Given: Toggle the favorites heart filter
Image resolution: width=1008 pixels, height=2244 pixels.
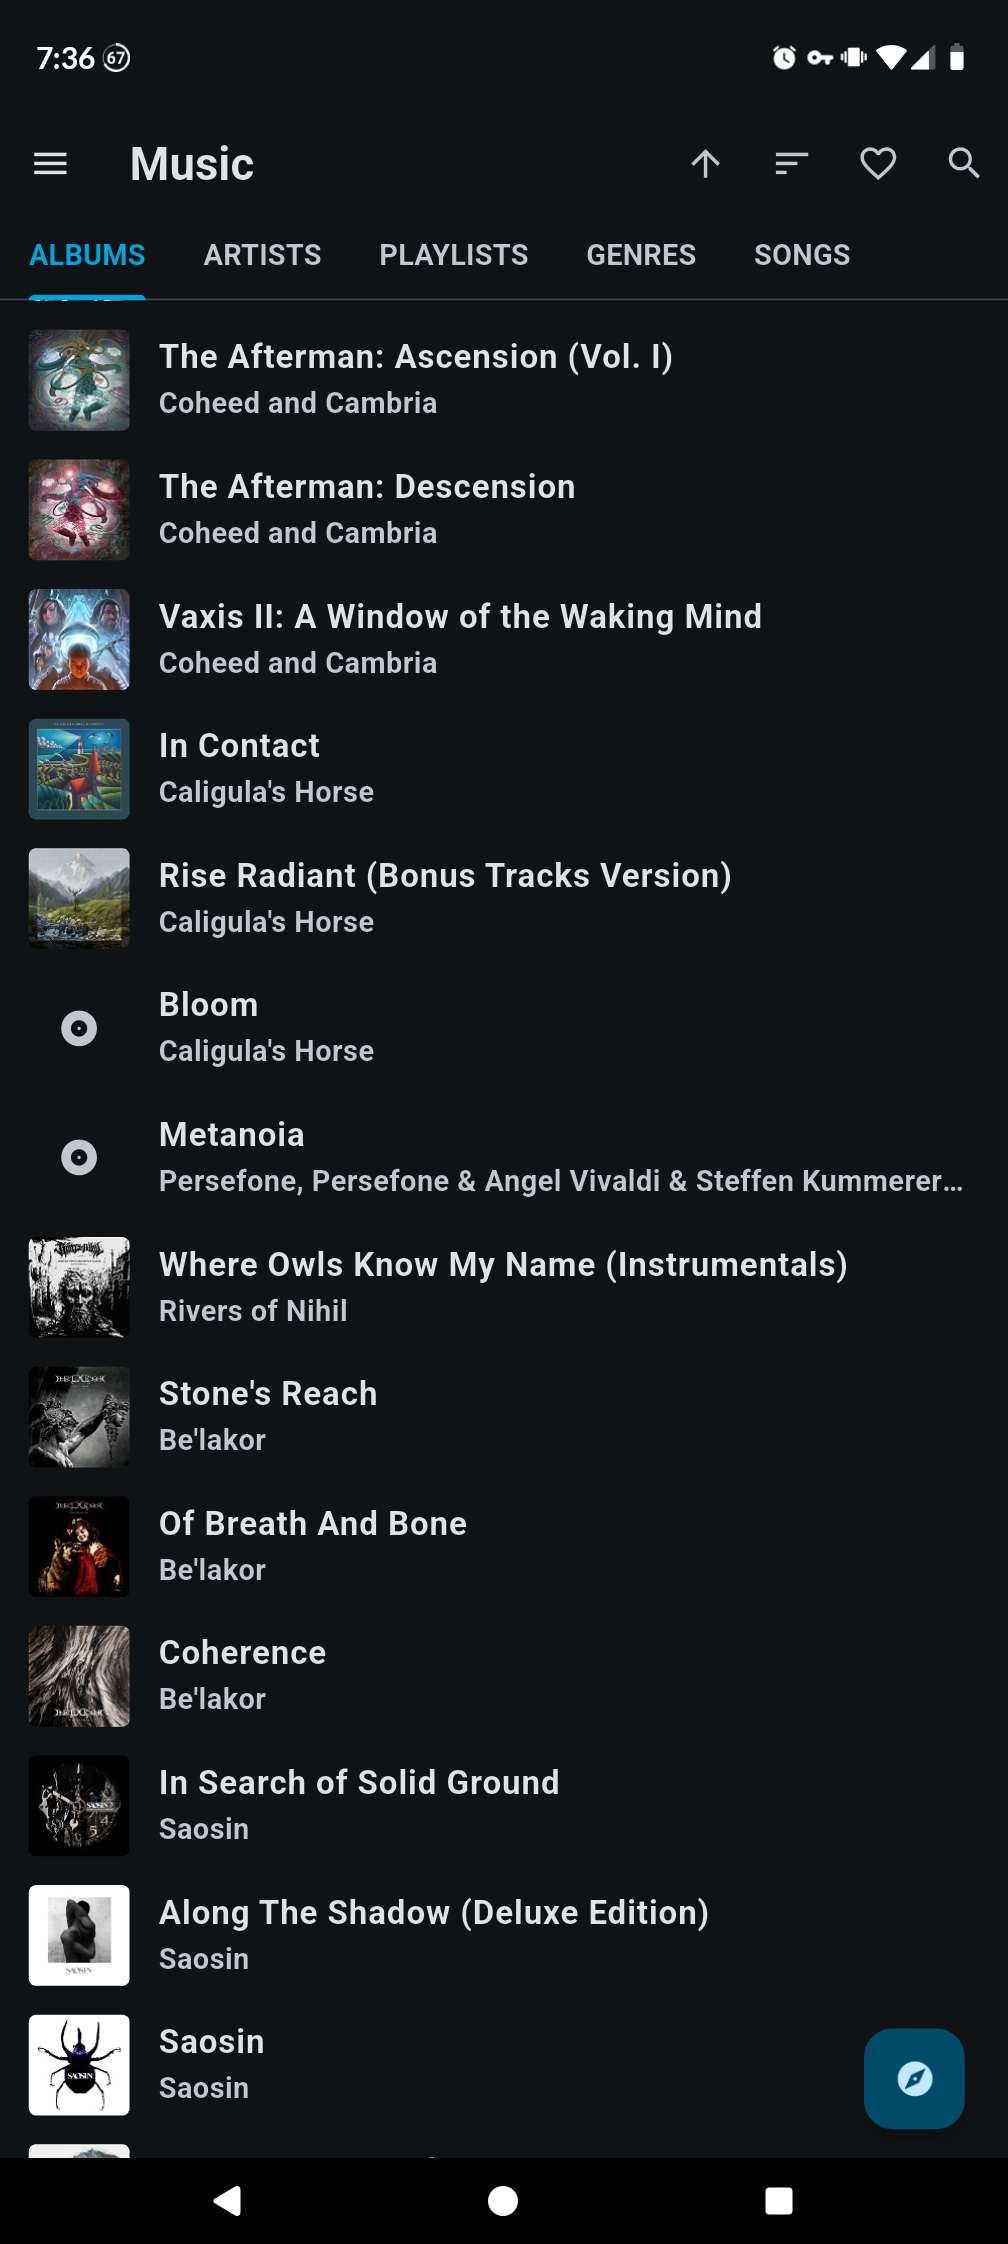Looking at the screenshot, I should point(878,164).
